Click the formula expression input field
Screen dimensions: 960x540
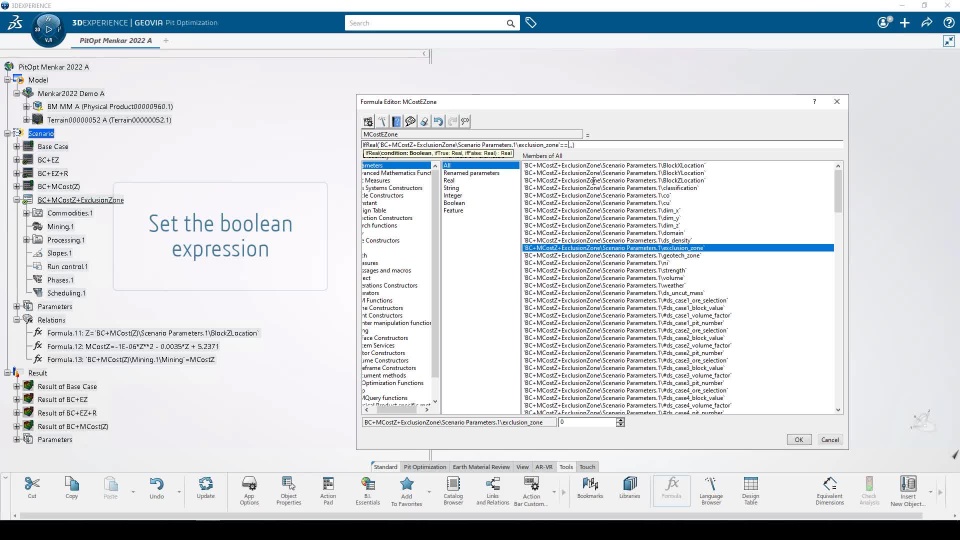(602, 145)
